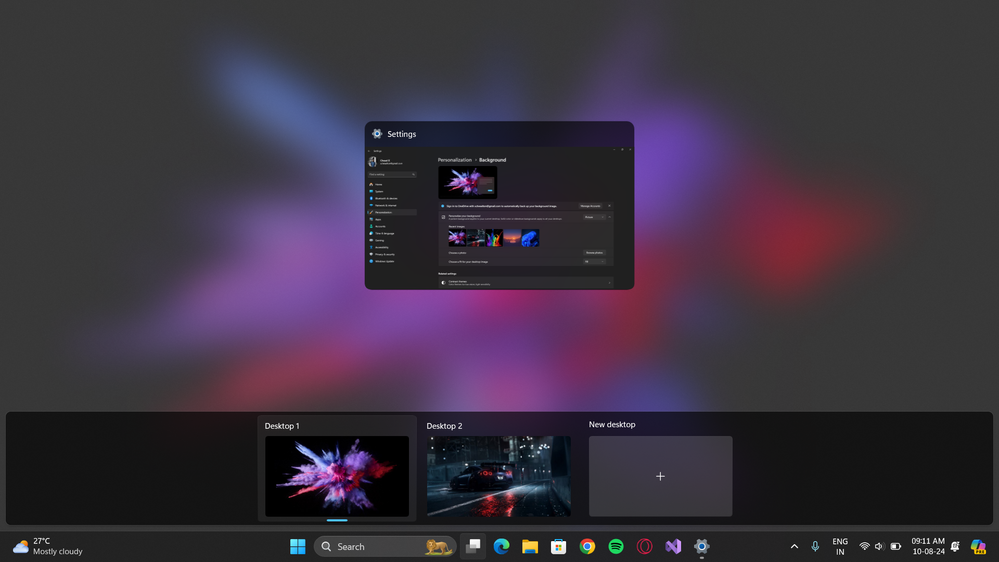The height and width of the screenshot is (562, 999).
Task: Open the weather widget showing 27°C
Action: pos(48,546)
